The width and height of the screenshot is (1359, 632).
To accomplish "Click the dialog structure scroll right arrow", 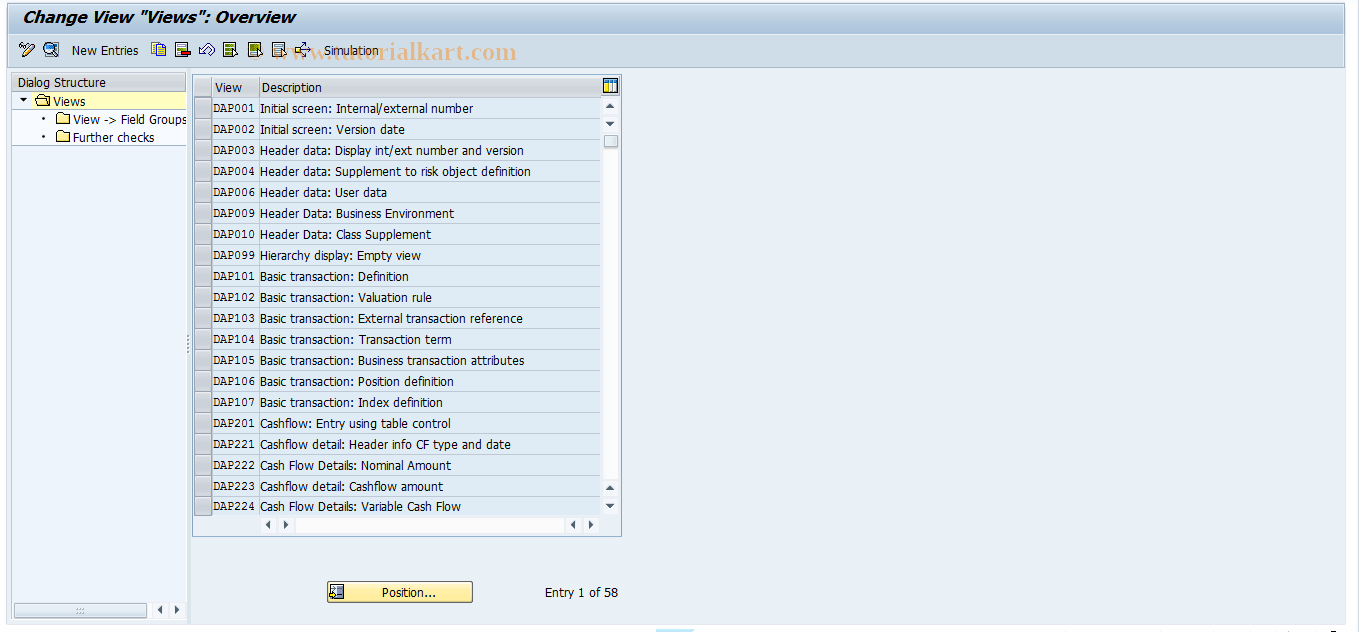I will click(x=176, y=609).
